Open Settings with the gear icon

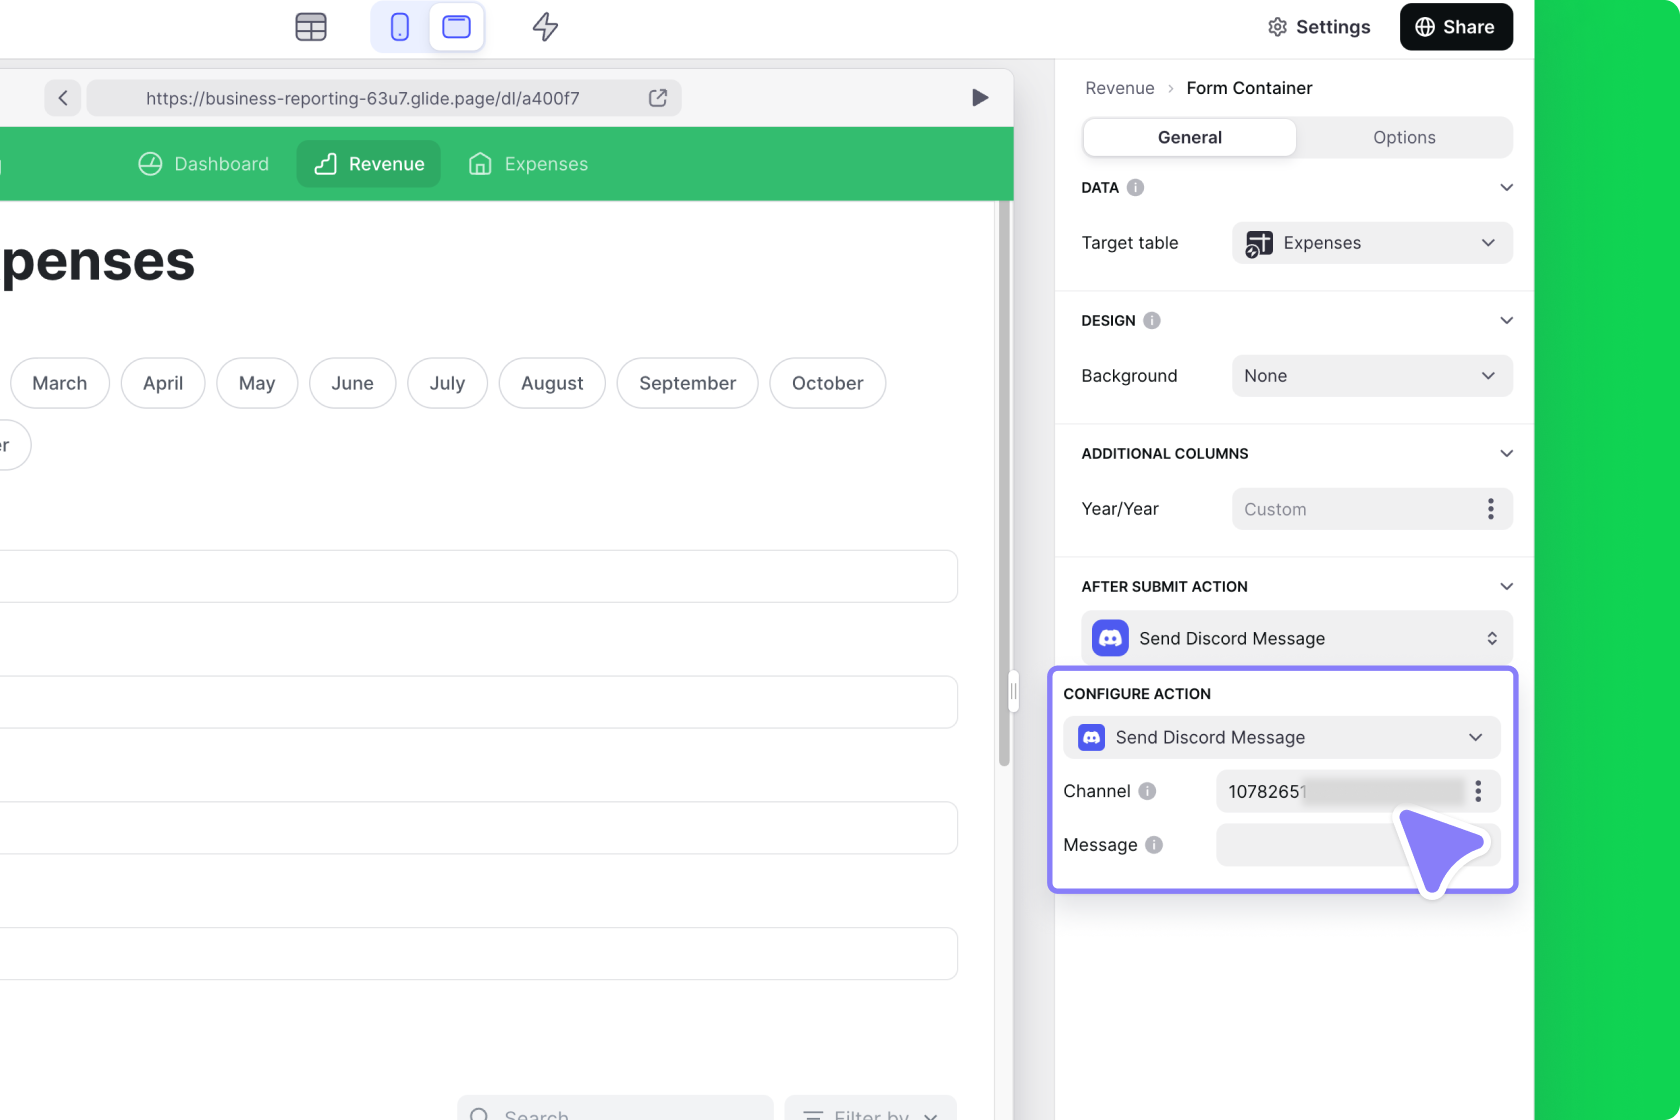[1319, 27]
